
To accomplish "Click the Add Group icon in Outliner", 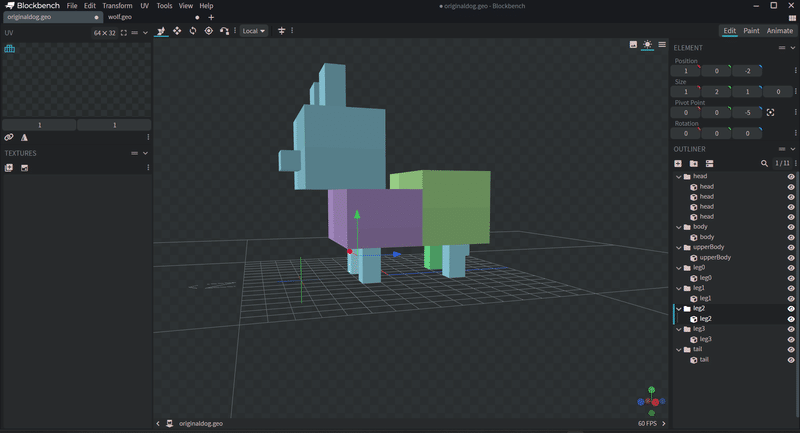I will [693, 163].
